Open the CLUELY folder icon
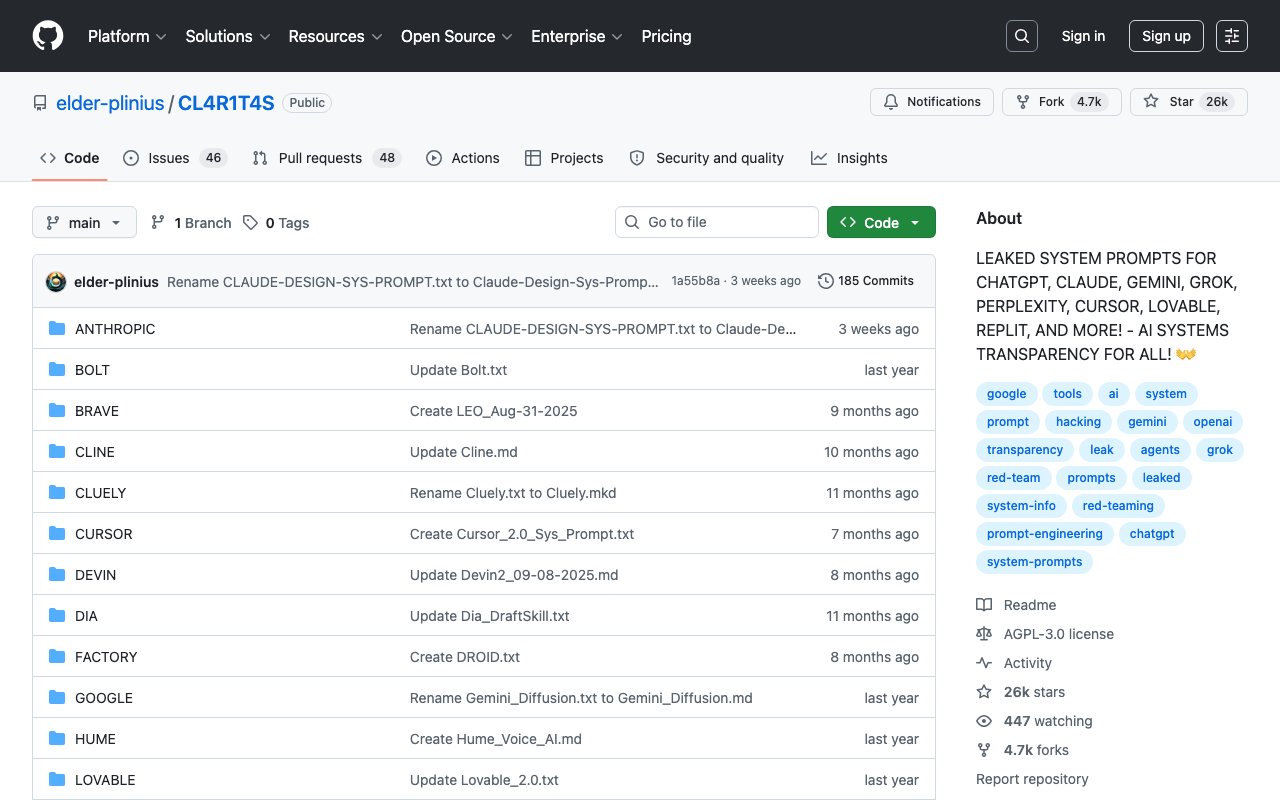Image resolution: width=1280 pixels, height=800 pixels. coord(57,493)
